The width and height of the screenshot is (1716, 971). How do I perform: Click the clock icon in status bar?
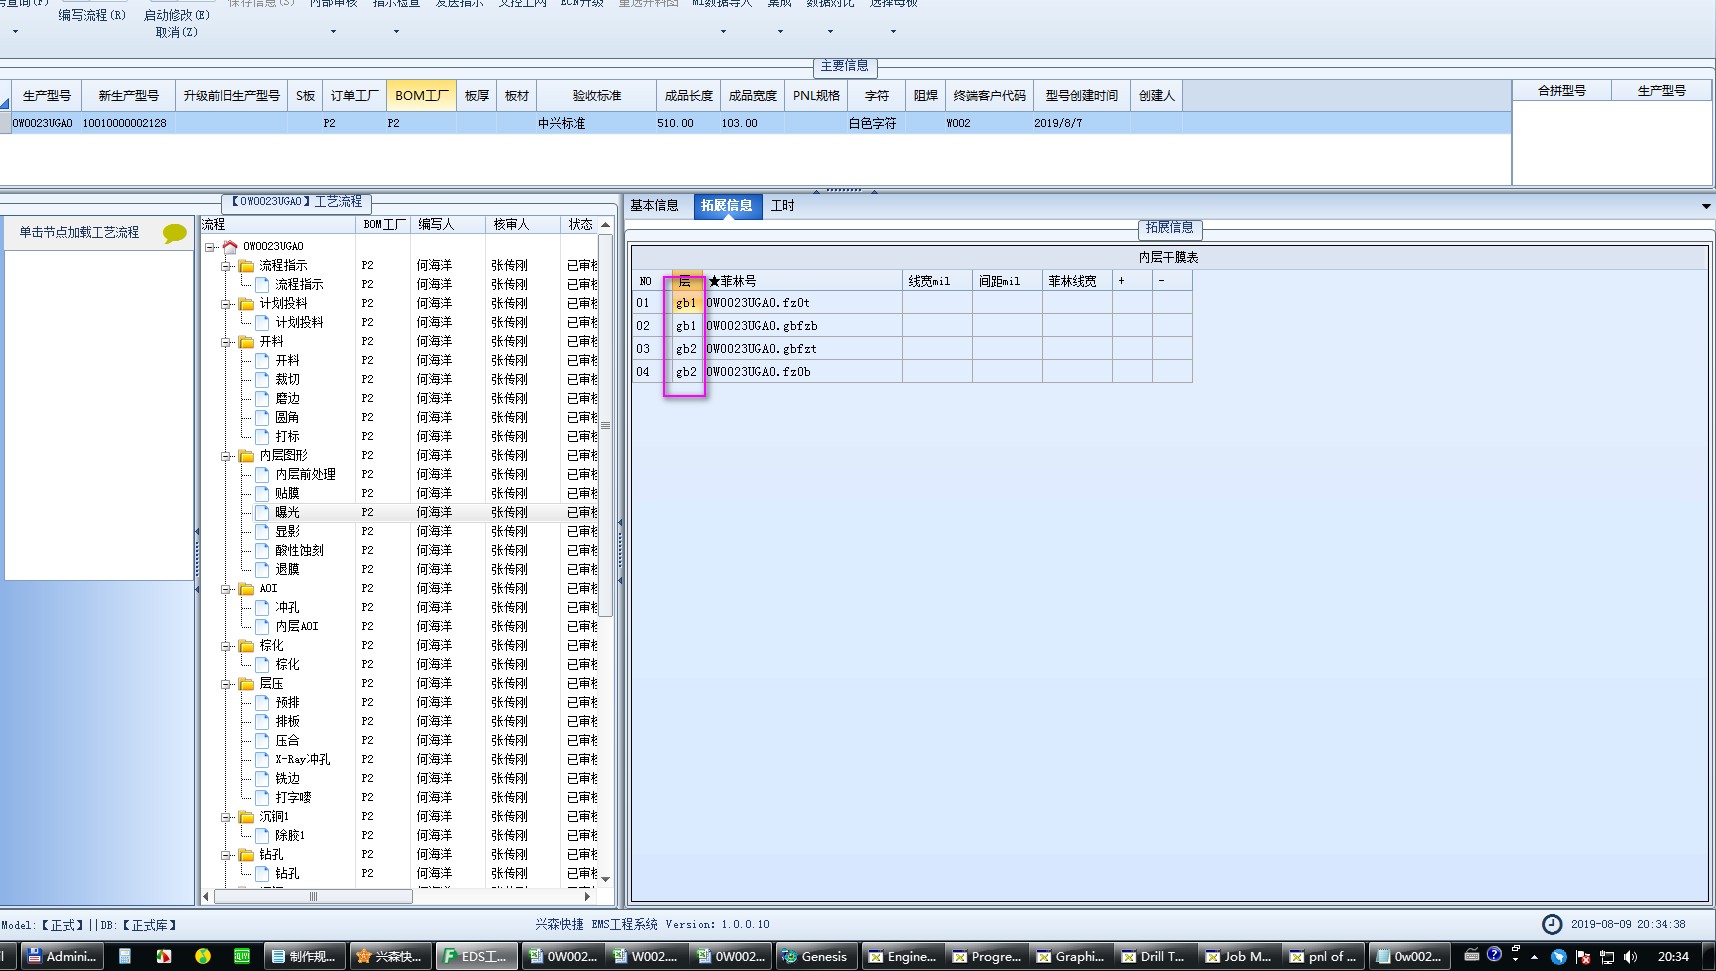coord(1552,924)
